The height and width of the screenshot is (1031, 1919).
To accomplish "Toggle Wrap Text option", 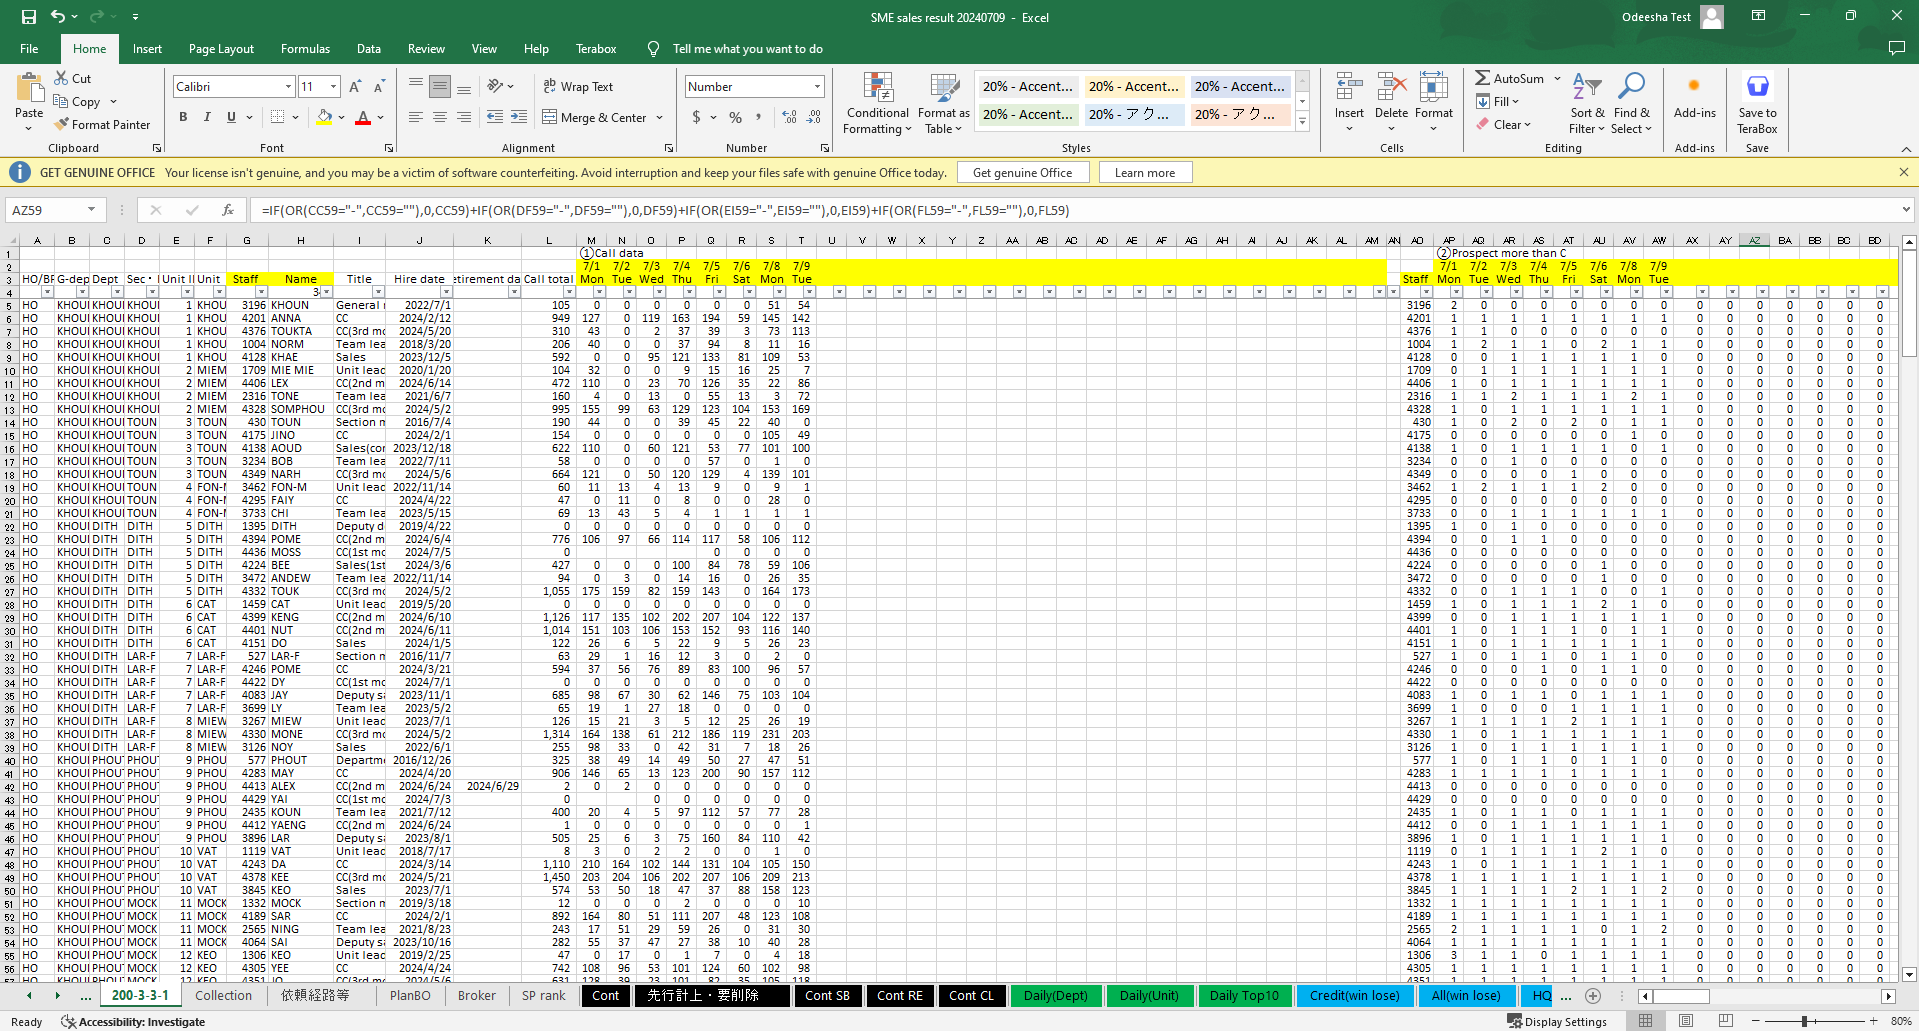I will click(x=578, y=87).
